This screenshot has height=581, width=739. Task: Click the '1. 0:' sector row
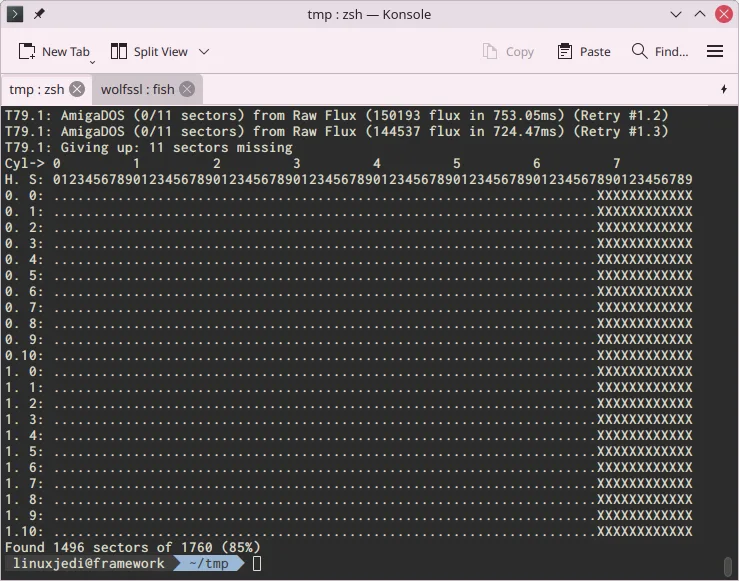348,371
